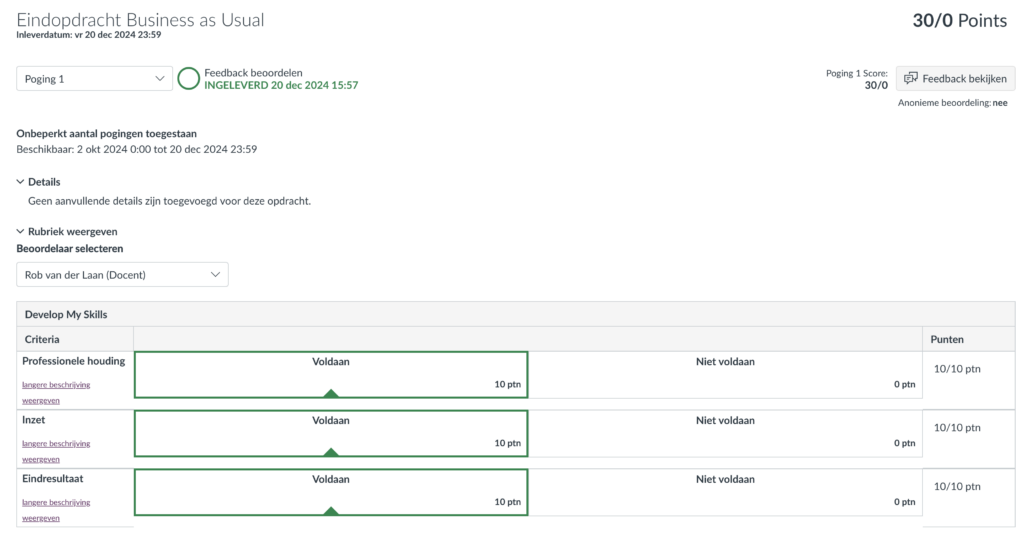Select Voldaan rating for Professionele houding
The height and width of the screenshot is (541, 1024).
click(331, 374)
